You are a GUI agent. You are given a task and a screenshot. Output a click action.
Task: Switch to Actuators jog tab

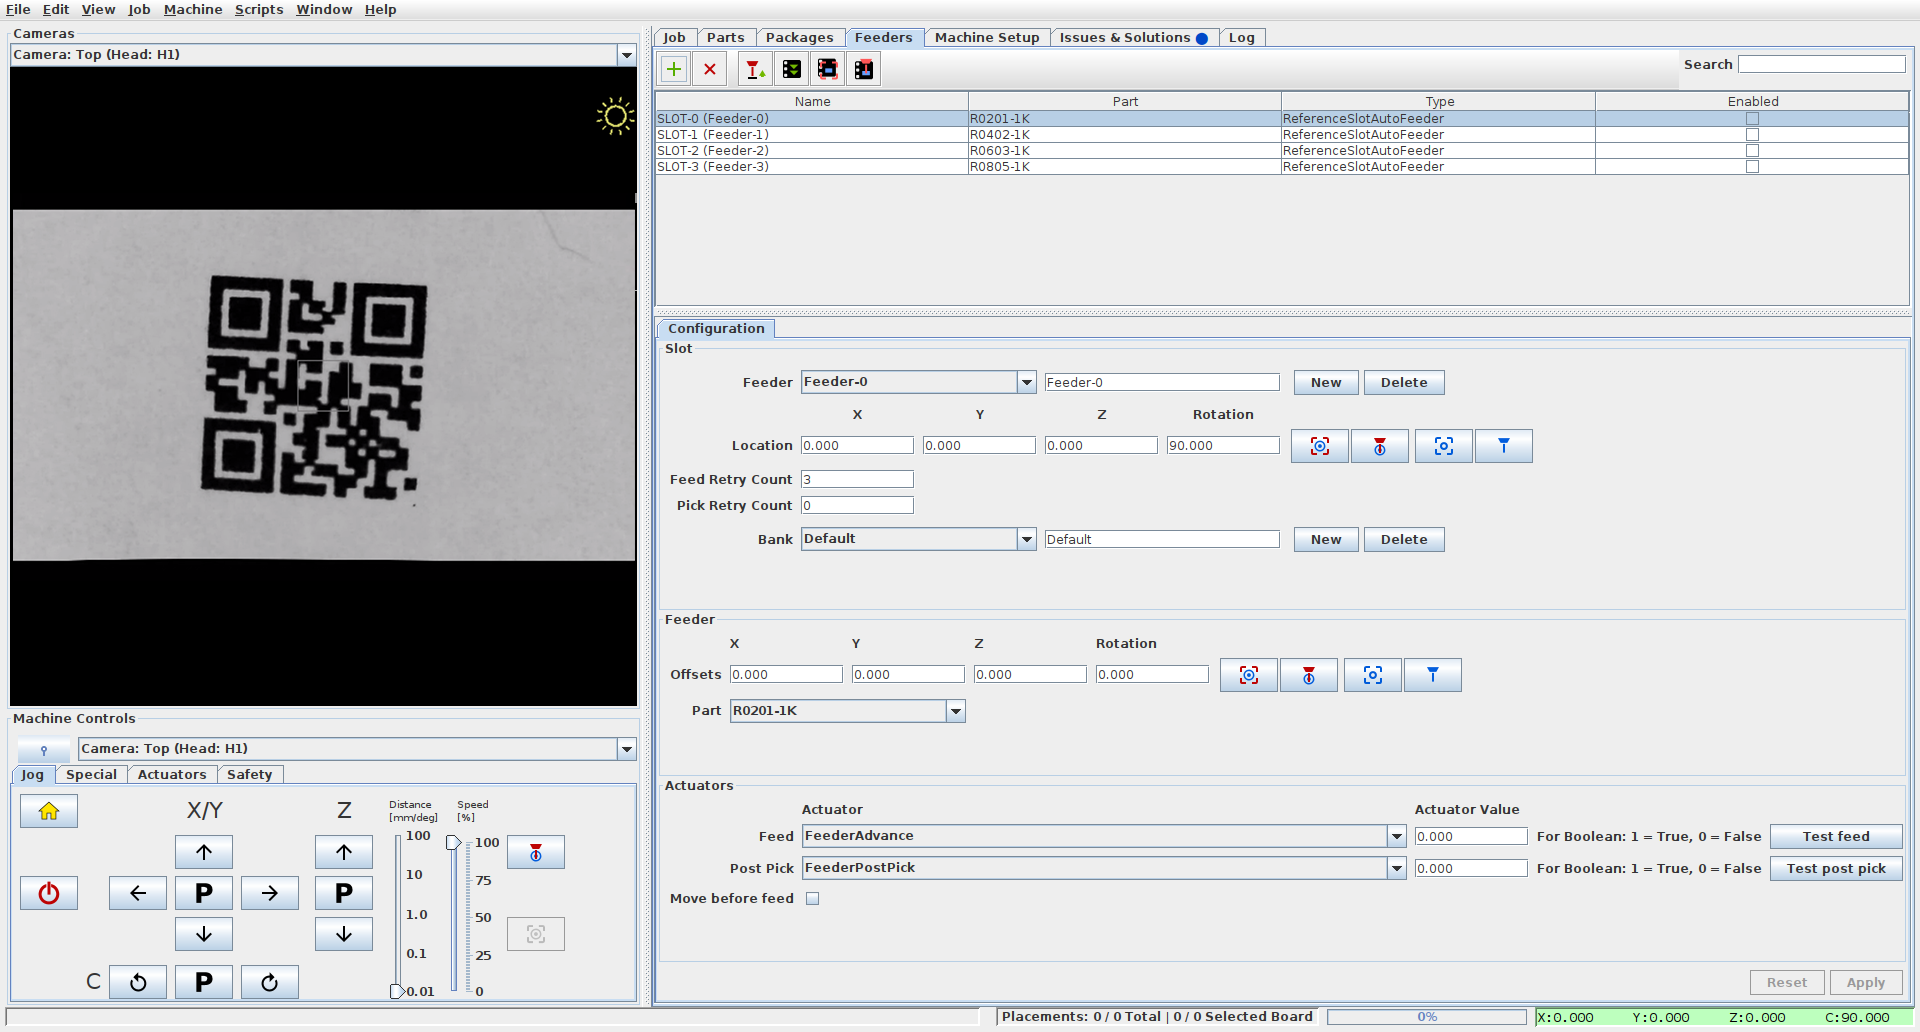point(172,775)
